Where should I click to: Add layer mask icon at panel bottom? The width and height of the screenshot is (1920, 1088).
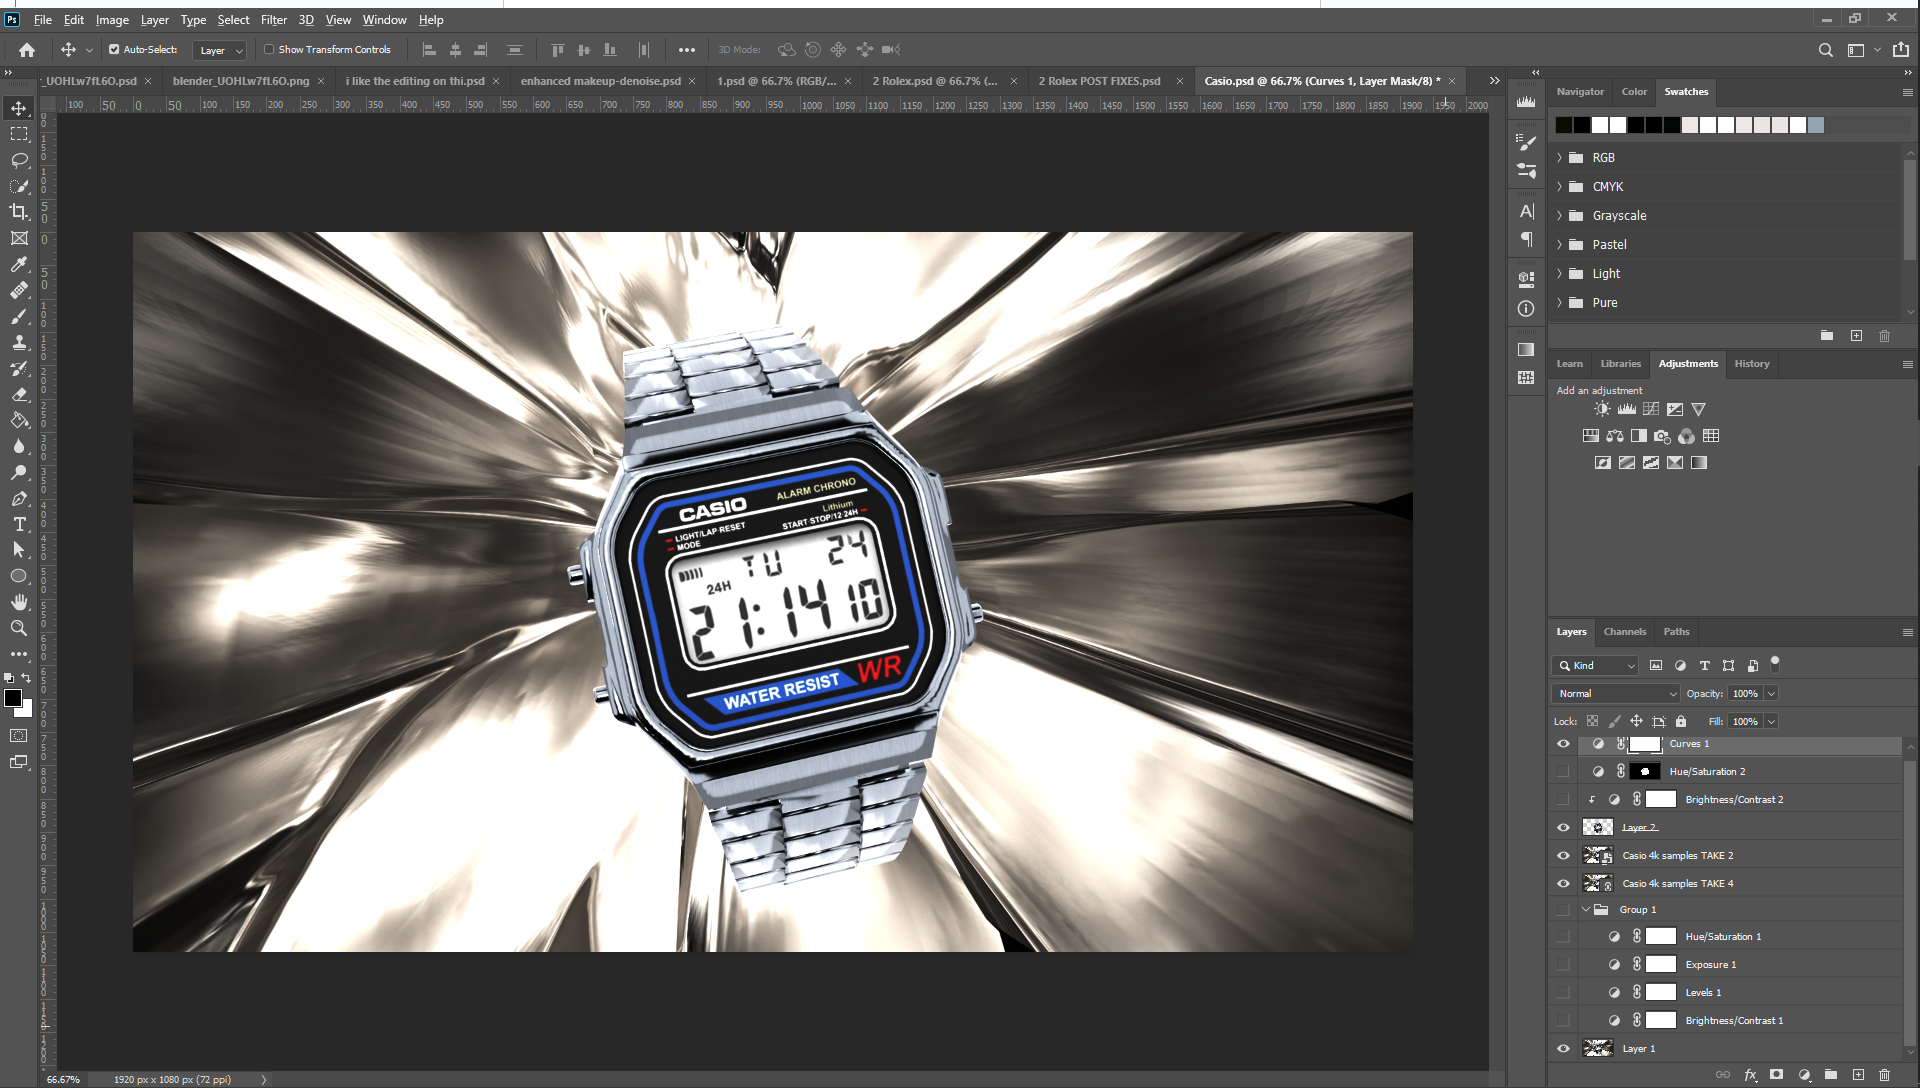click(x=1776, y=1075)
